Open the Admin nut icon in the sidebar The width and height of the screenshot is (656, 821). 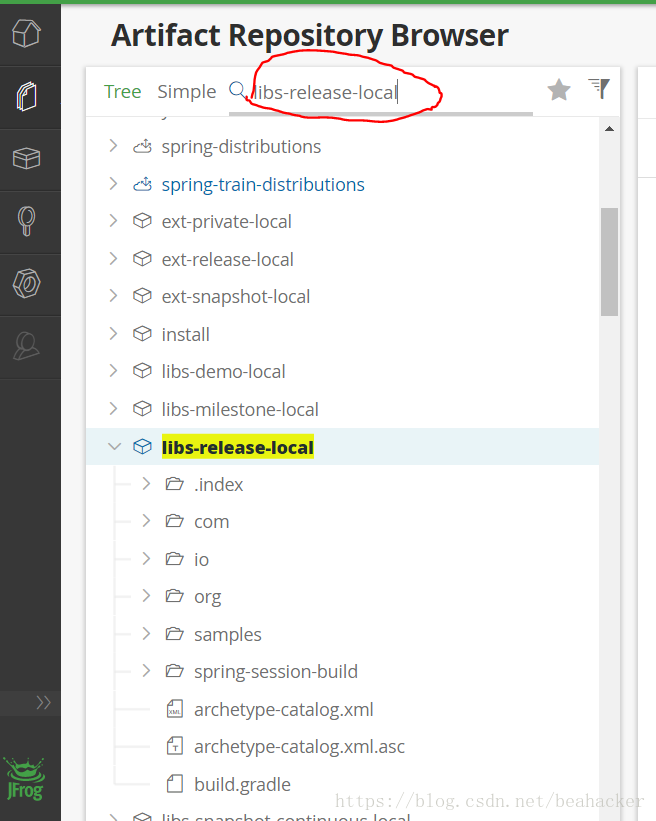point(26,283)
